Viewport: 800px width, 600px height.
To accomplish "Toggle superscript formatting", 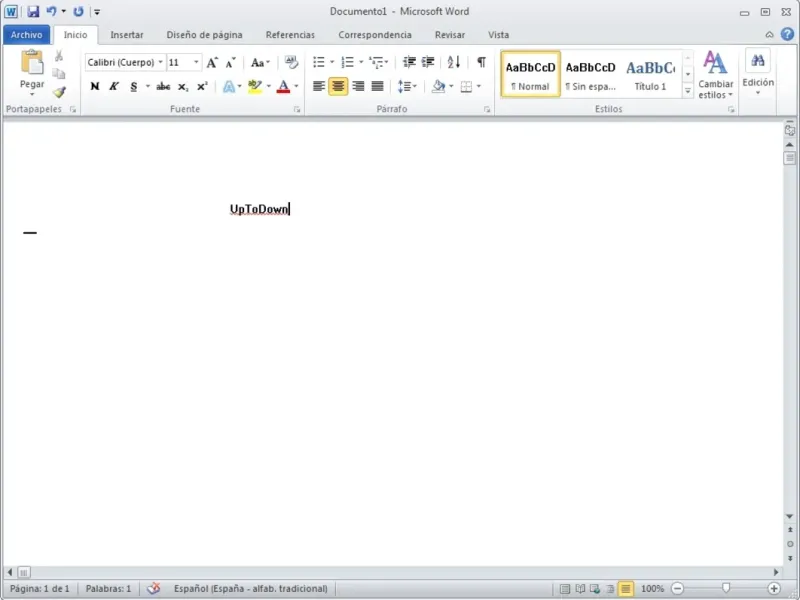I will pos(203,86).
